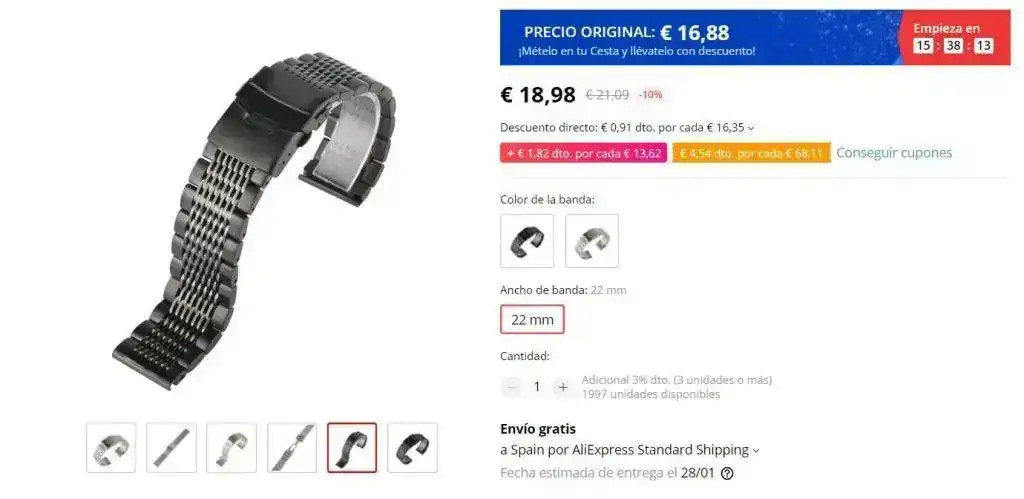Expand the AliExpress Standard Shipping options
The height and width of the screenshot is (499, 1024).
point(756,451)
